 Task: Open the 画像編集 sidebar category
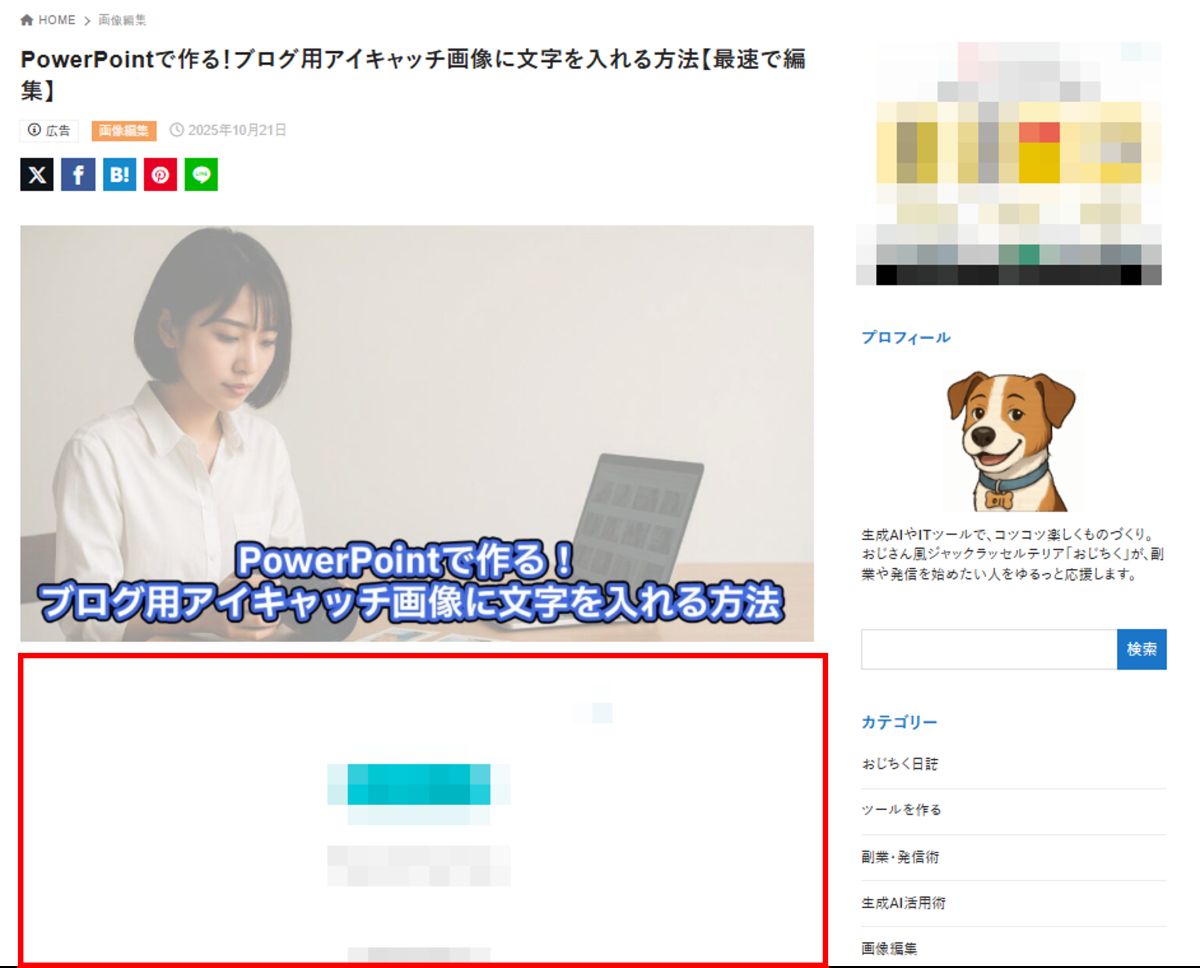click(889, 948)
